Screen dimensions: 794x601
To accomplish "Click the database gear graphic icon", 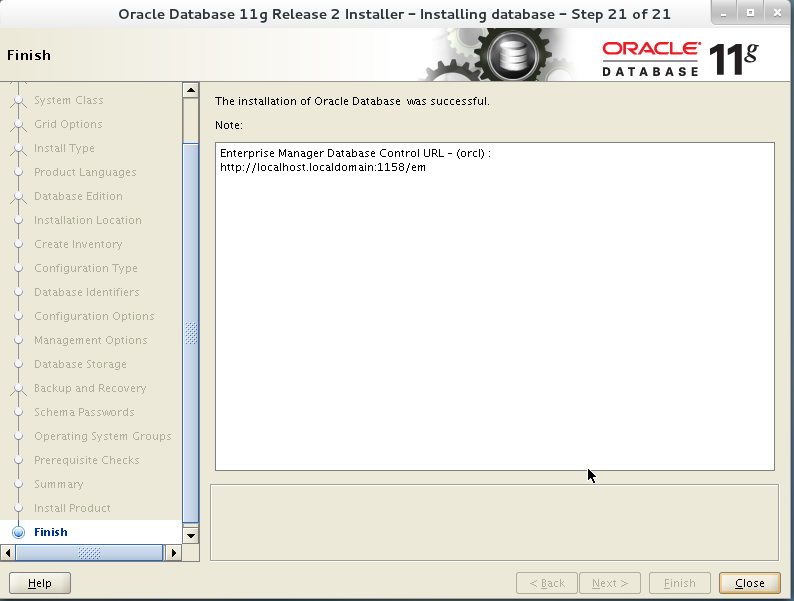I will pyautogui.click(x=512, y=55).
